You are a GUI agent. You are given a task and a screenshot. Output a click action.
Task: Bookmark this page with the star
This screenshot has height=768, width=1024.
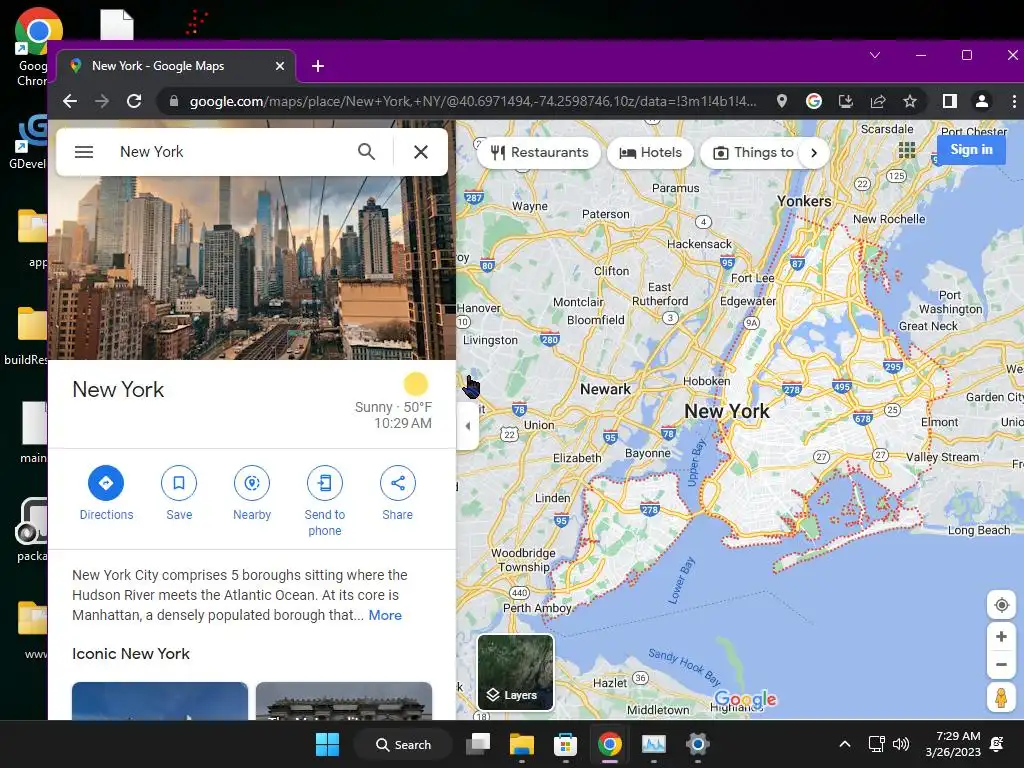[x=910, y=101]
